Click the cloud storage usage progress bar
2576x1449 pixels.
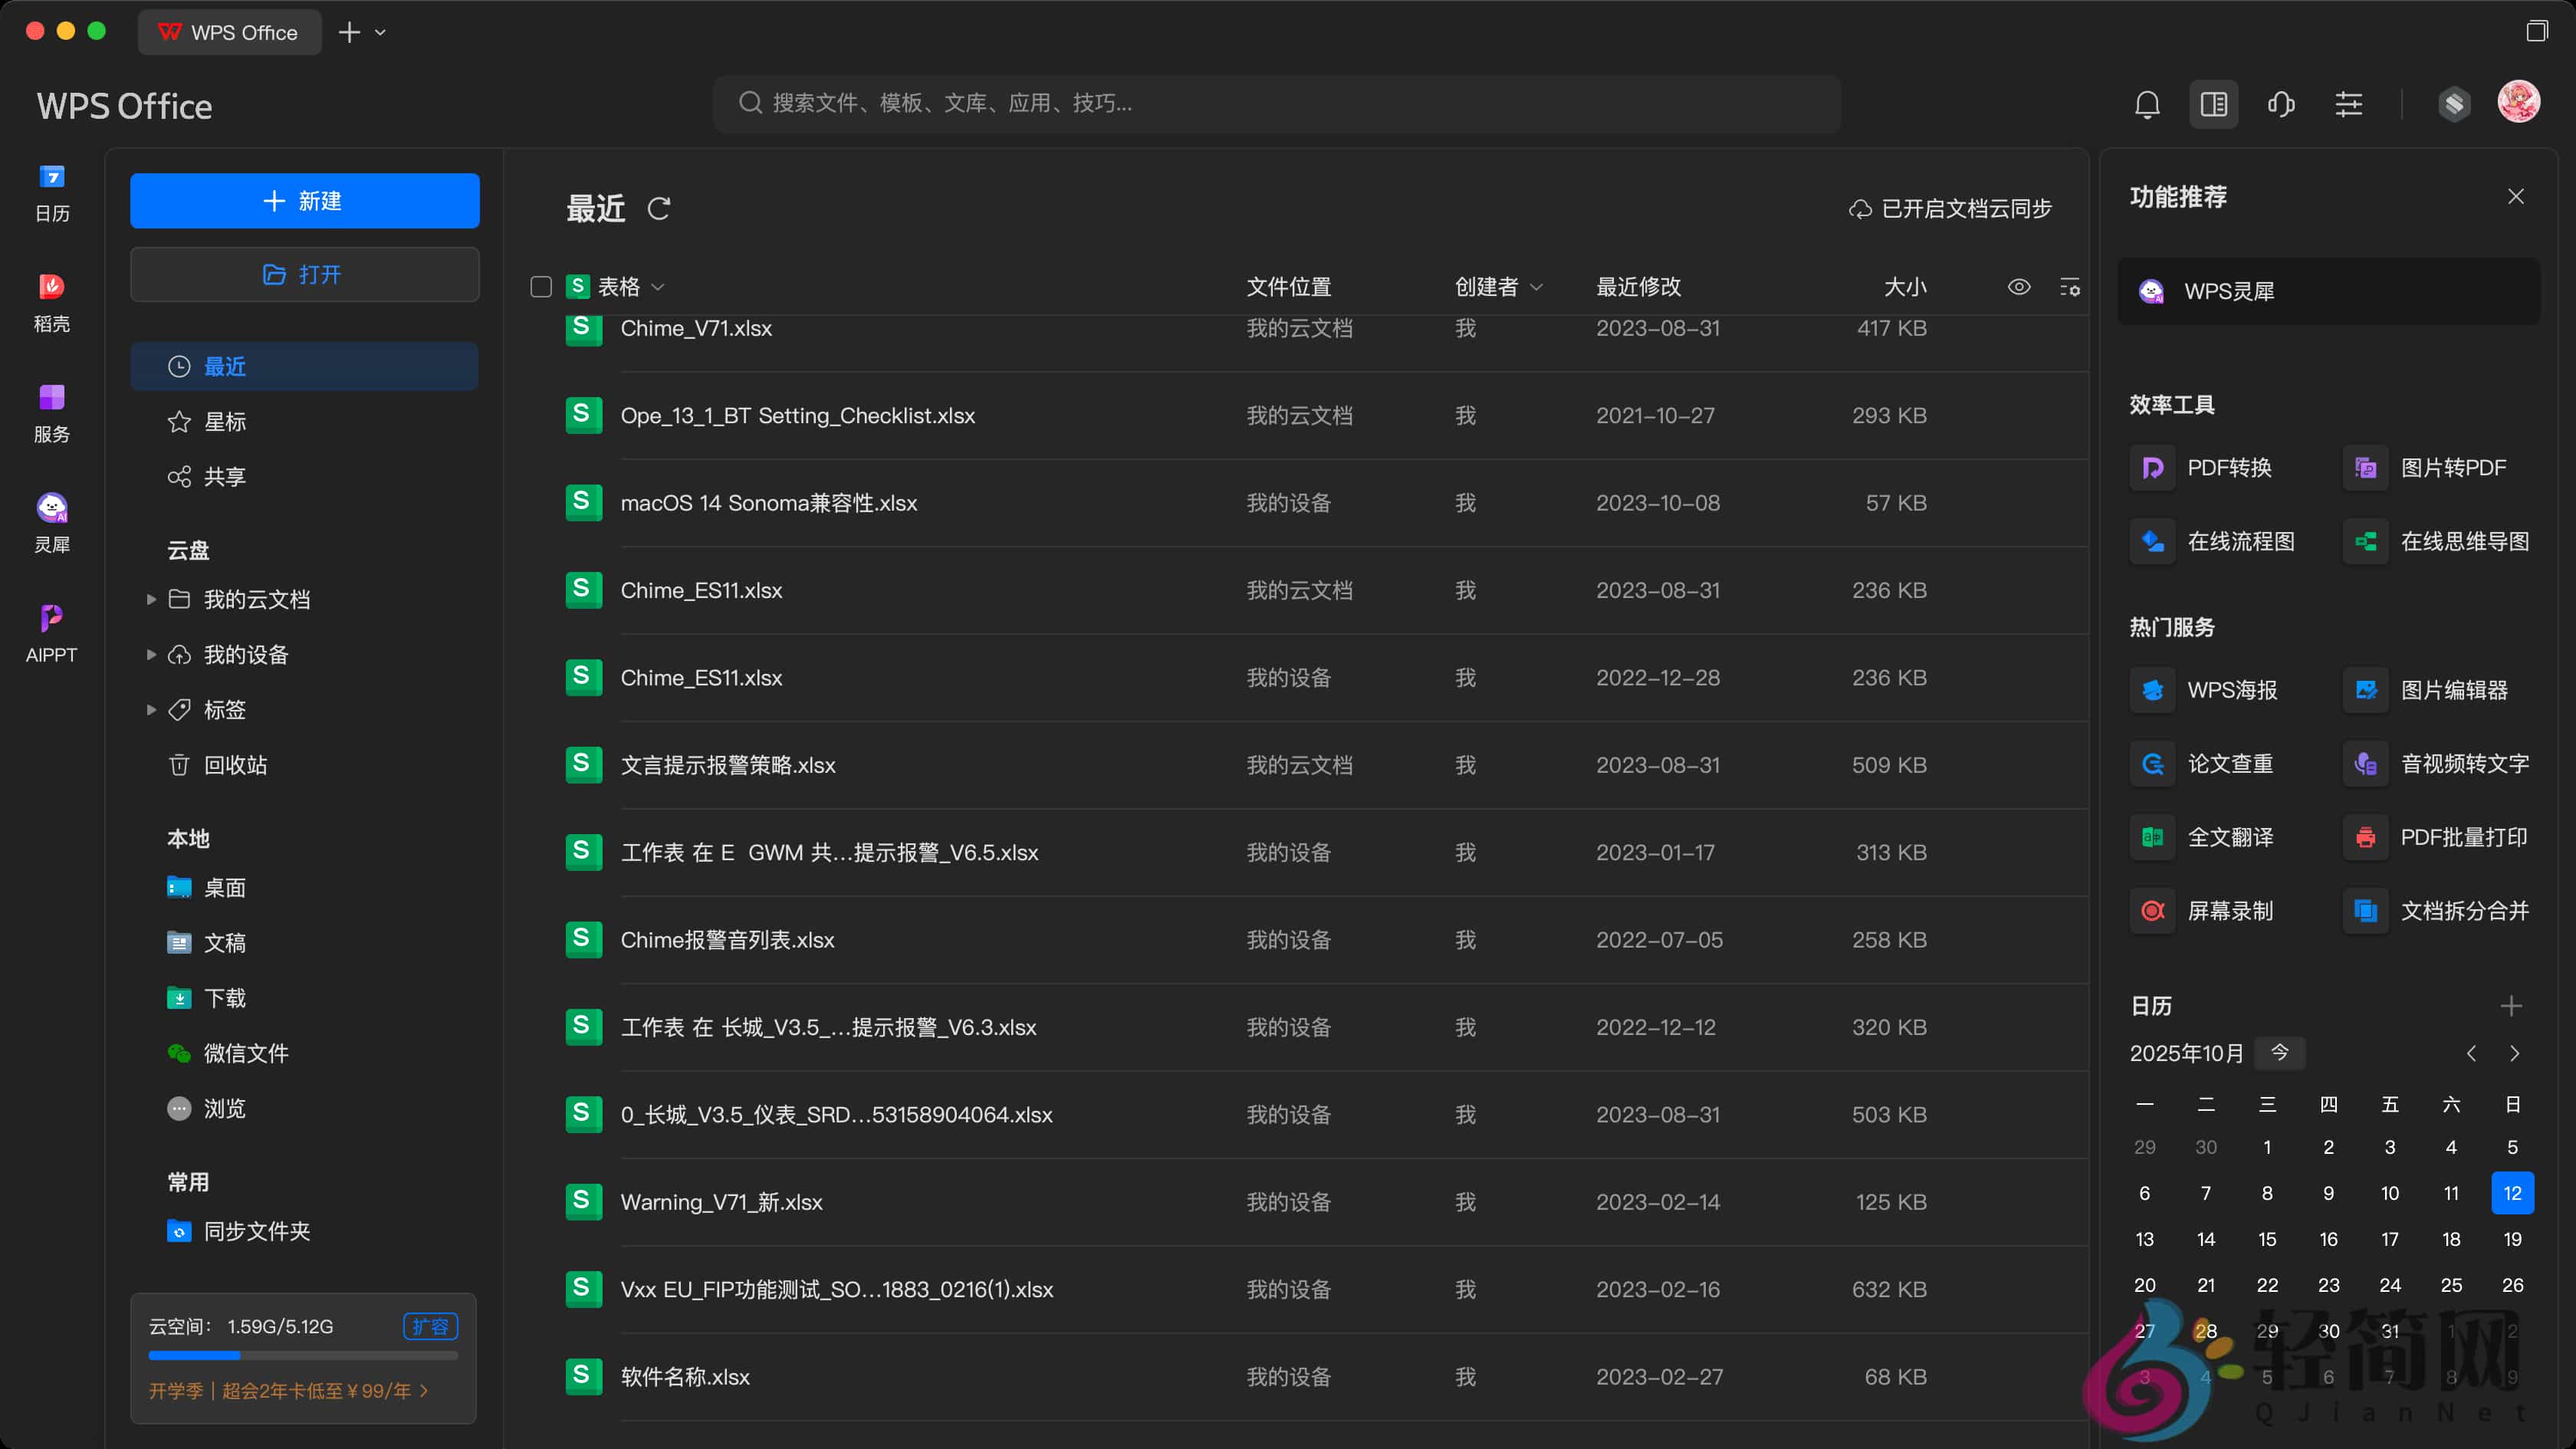(303, 1356)
